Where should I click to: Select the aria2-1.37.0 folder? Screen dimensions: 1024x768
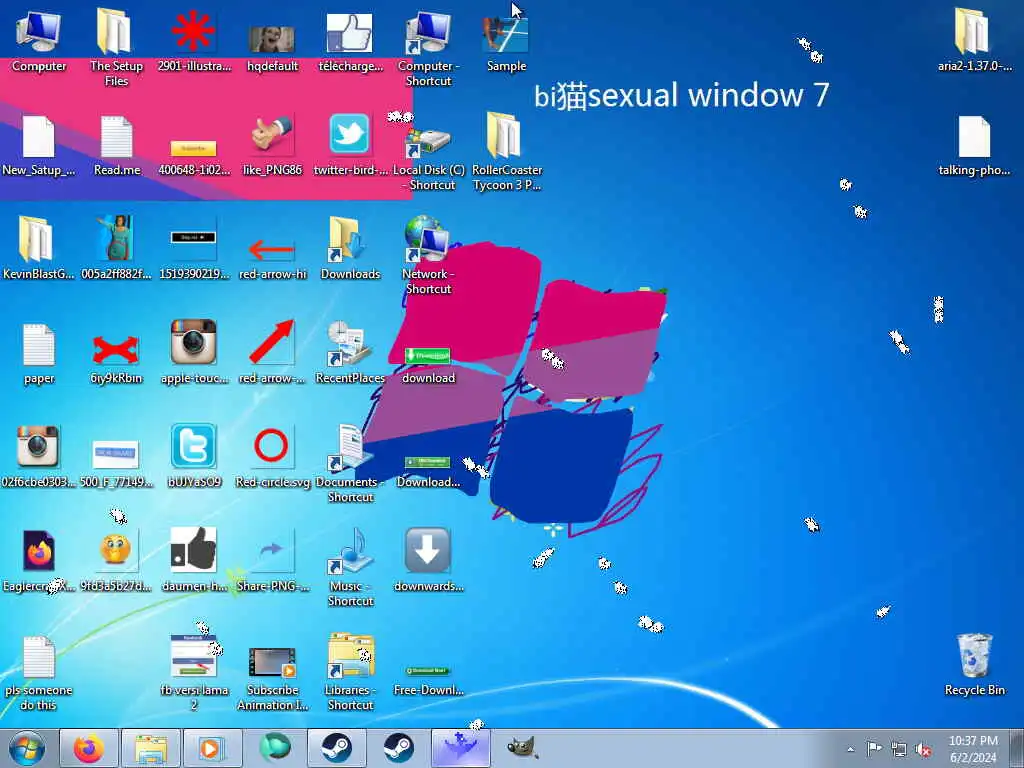click(974, 39)
